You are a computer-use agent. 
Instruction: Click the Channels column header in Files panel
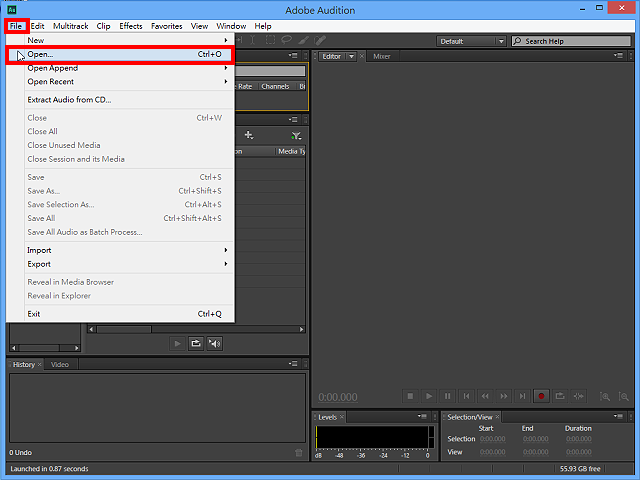[x=276, y=87]
